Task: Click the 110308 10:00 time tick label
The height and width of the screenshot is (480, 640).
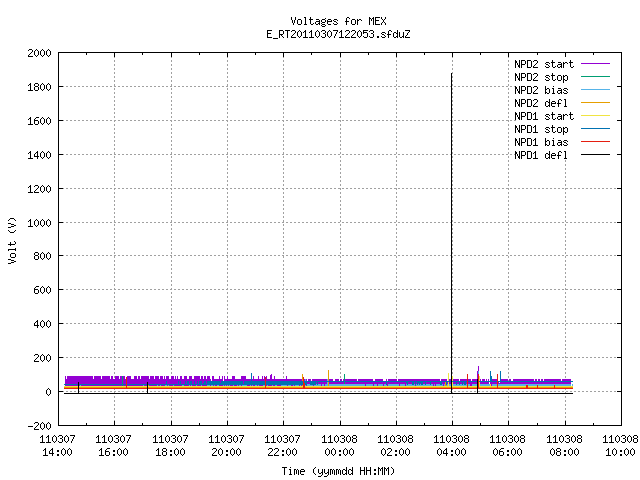Action: tap(620, 446)
